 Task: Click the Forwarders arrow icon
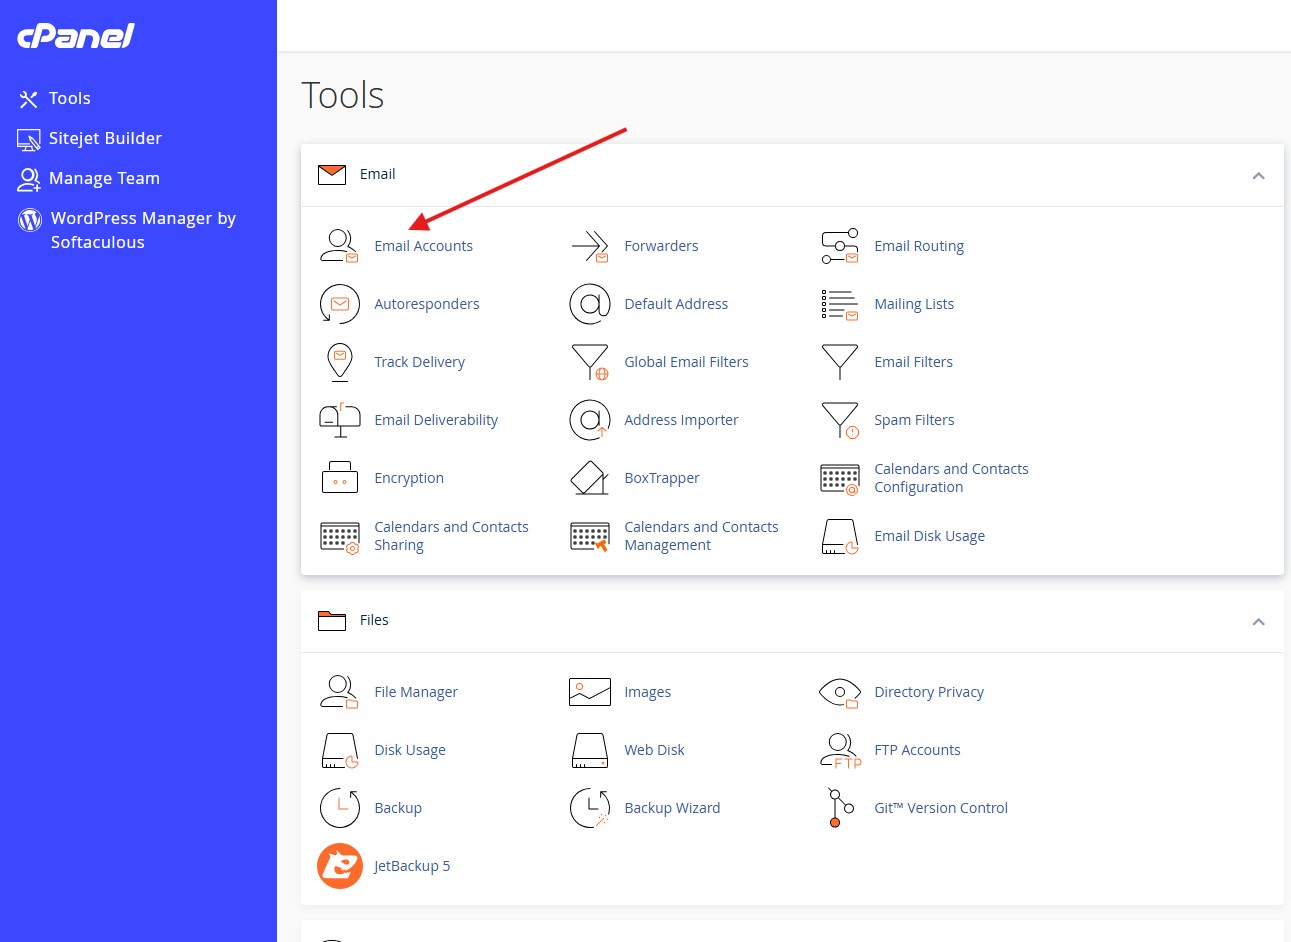point(589,246)
